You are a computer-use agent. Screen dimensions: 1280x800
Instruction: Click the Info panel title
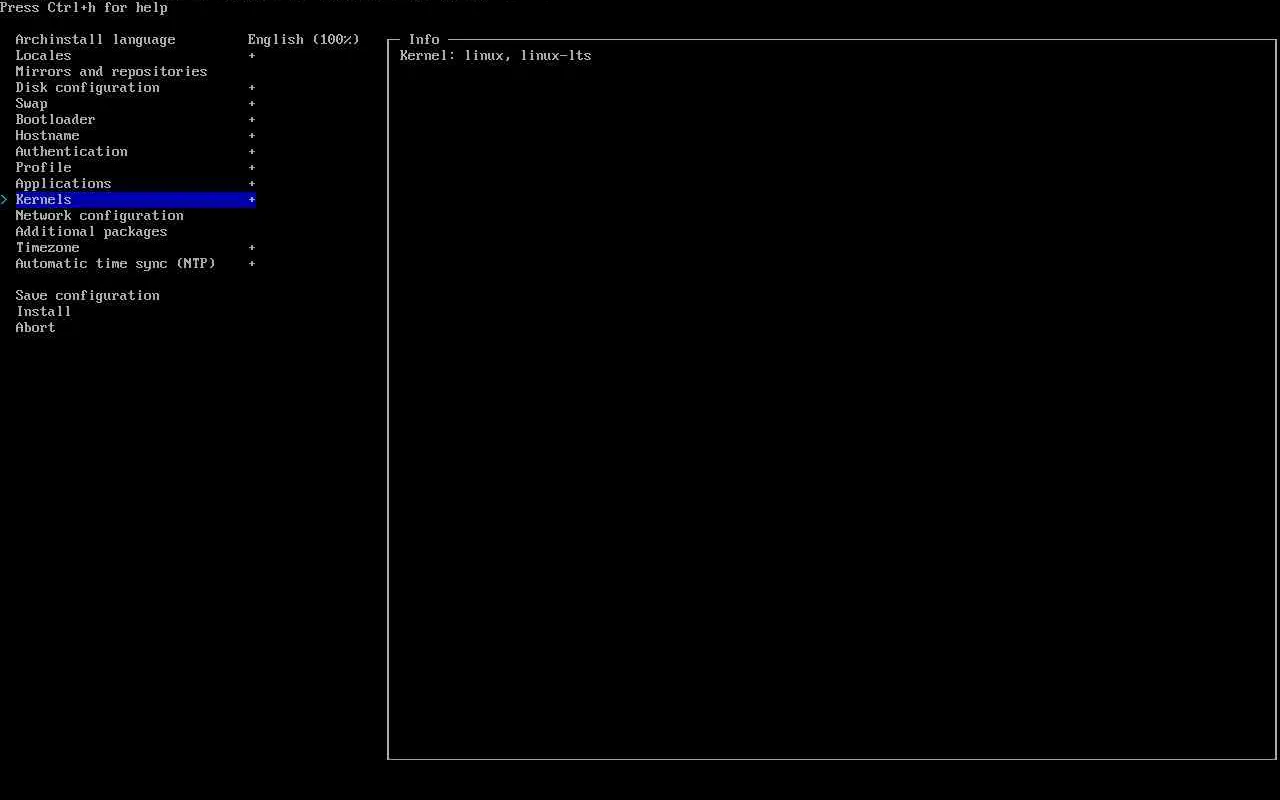tap(423, 39)
